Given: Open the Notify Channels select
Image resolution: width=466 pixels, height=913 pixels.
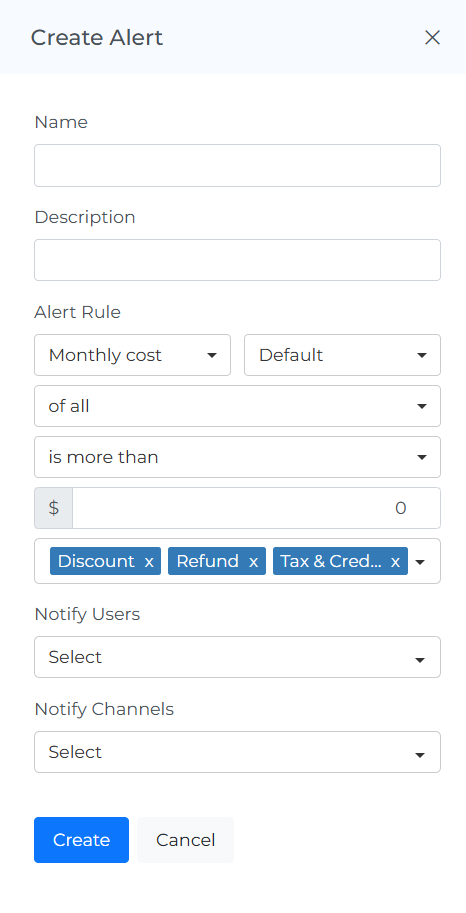Looking at the screenshot, I should (x=238, y=752).
